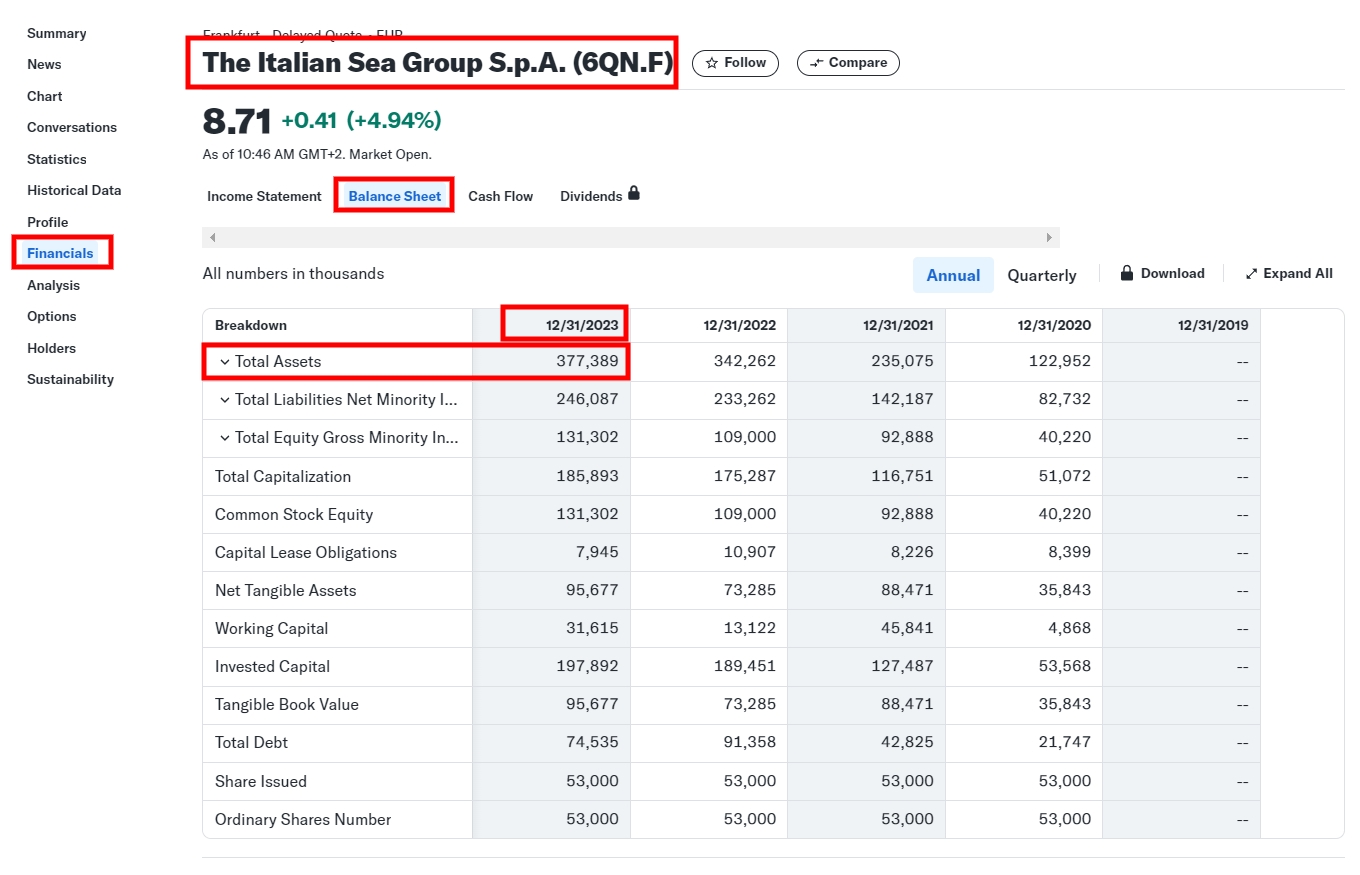
Task: Click the Download lock icon
Action: [1127, 273]
